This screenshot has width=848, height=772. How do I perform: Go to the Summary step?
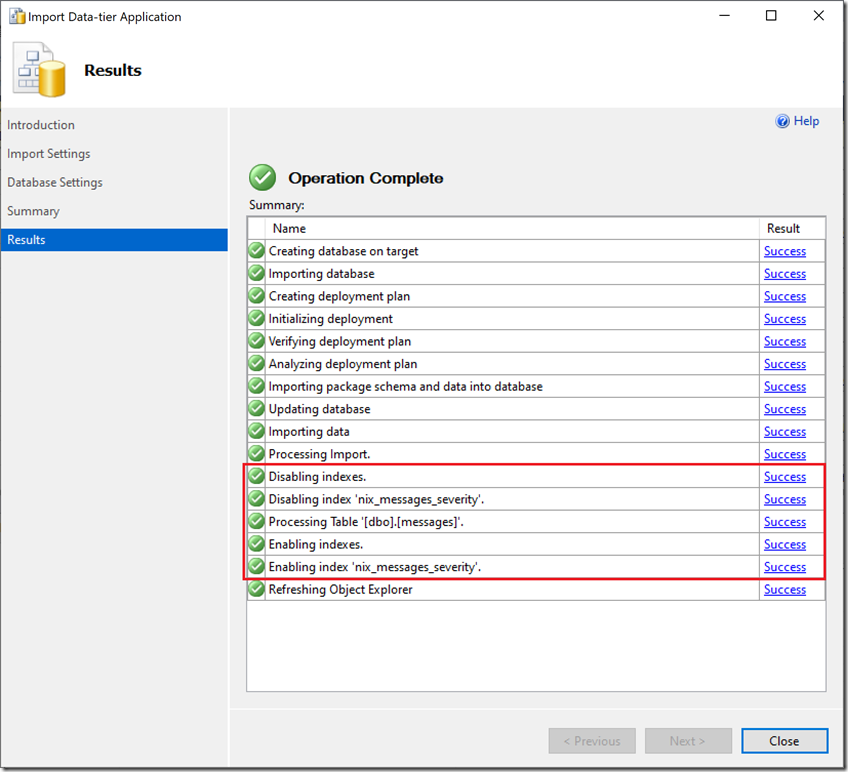tap(33, 211)
